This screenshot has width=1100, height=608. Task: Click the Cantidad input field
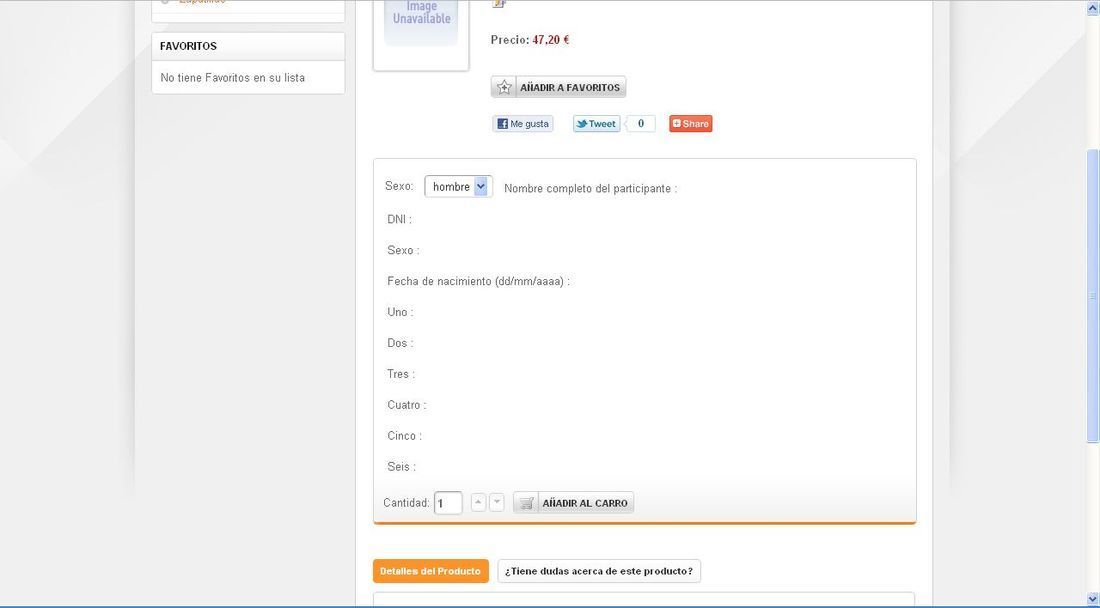pyautogui.click(x=448, y=503)
